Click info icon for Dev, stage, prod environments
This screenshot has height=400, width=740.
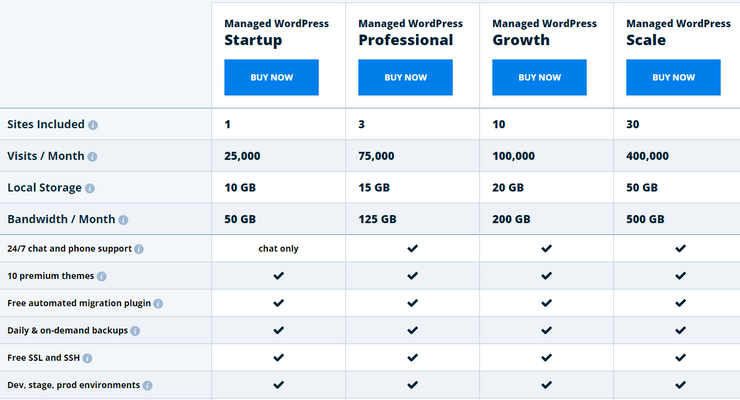coord(148,385)
